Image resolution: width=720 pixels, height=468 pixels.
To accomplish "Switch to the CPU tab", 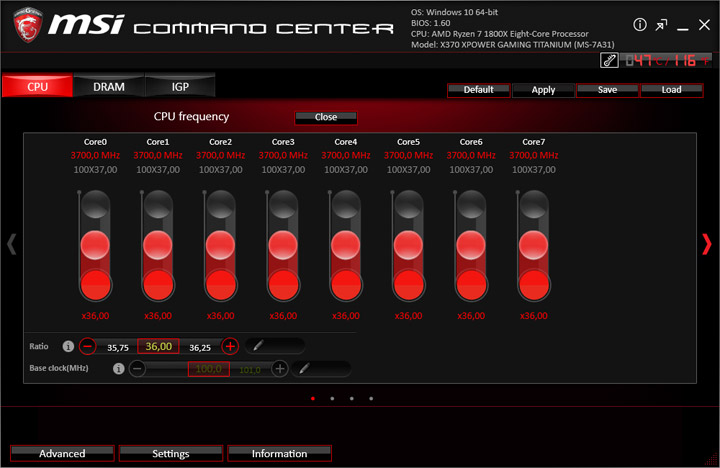I will point(37,86).
